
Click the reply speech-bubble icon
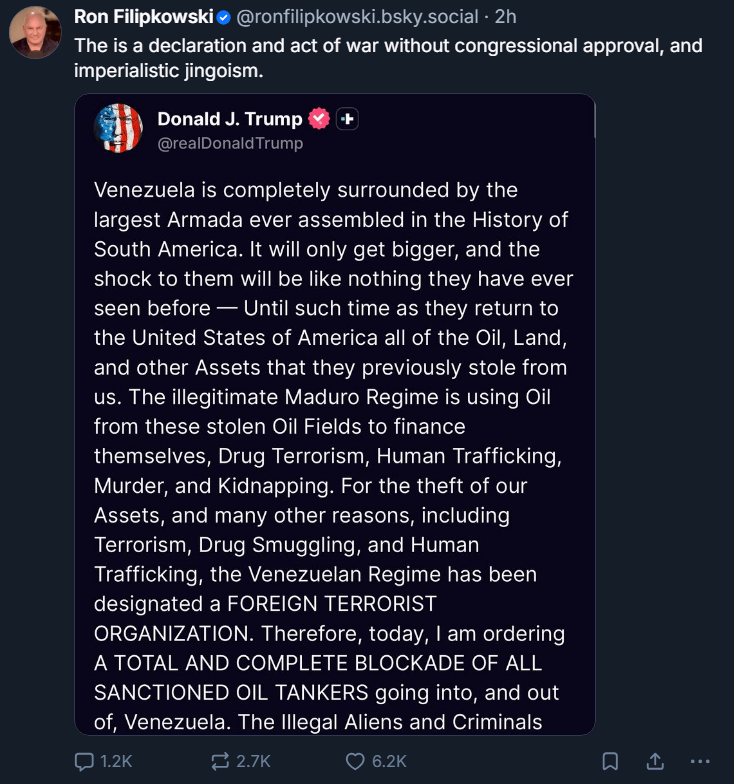(84, 761)
